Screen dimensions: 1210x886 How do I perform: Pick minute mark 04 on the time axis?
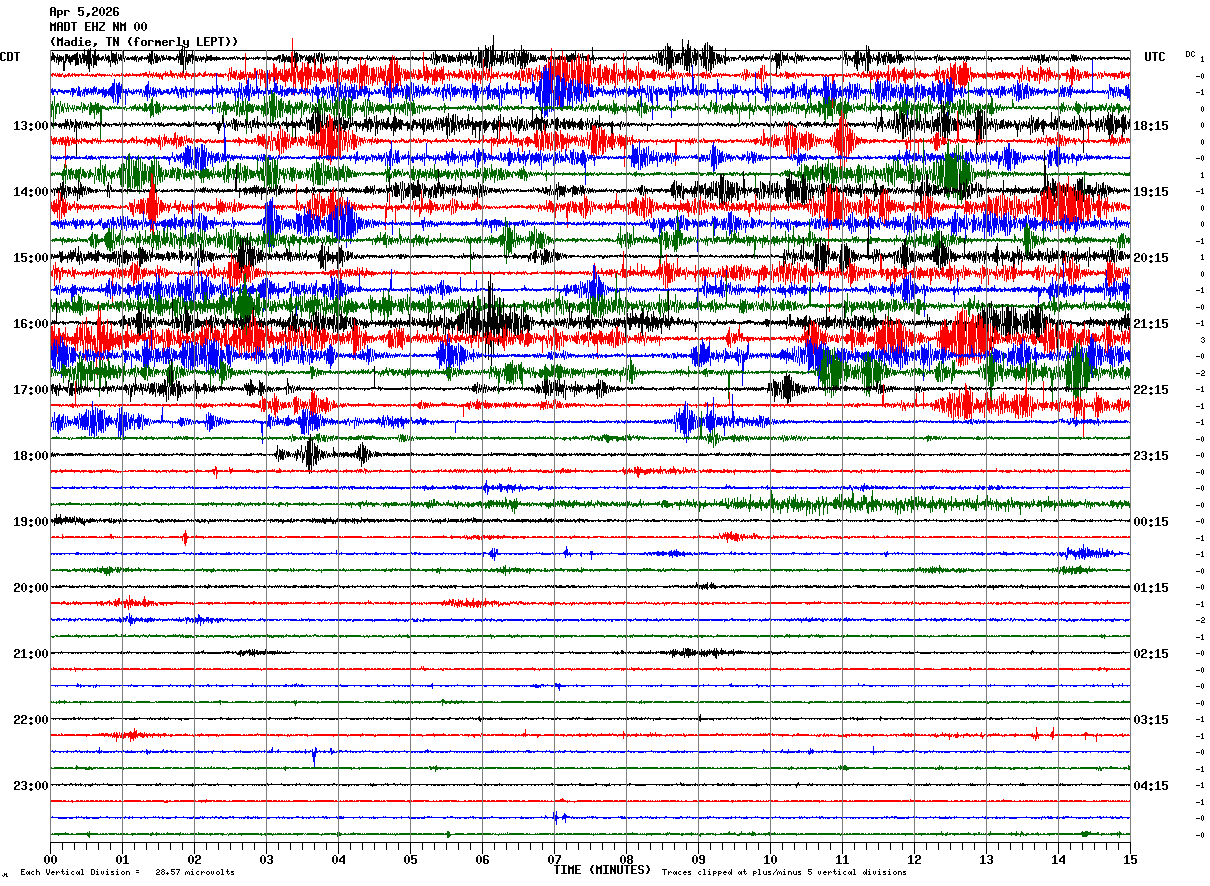[338, 859]
